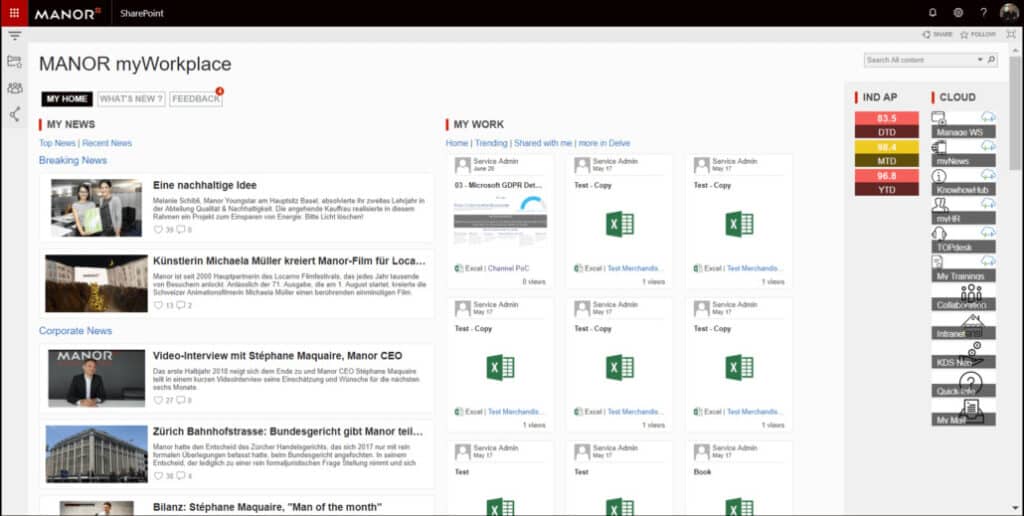1024x516 pixels.
Task: Click the people group sidebar icon
Action: [14, 88]
